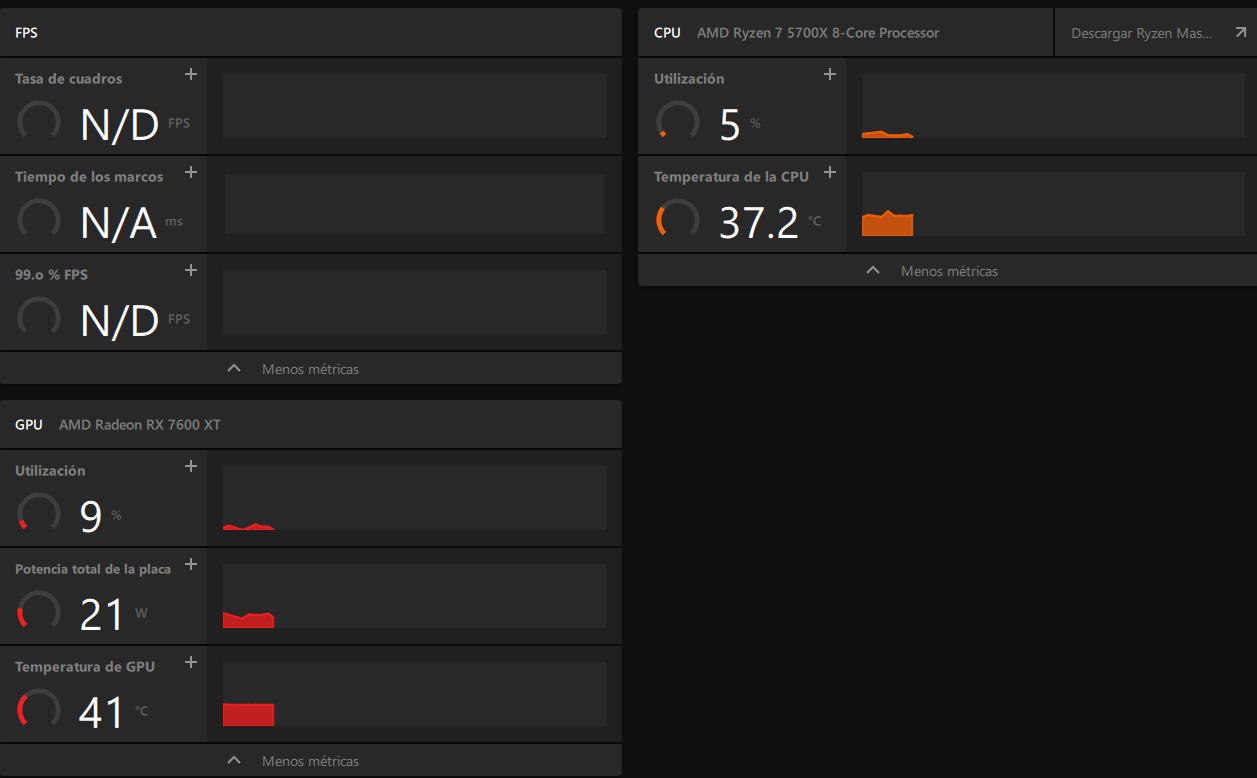Collapse GPU panel with Menos métricas
The image size is (1257, 778).
point(310,761)
